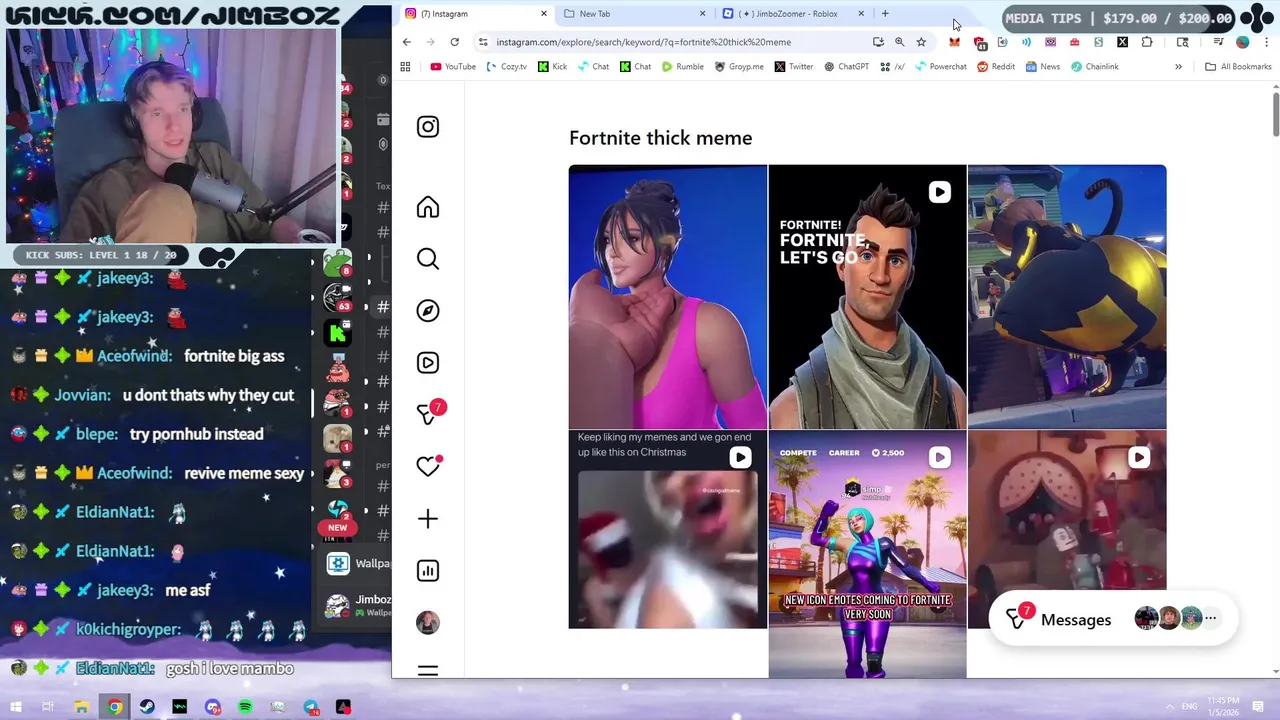Open the Chrome apps grid shortcut
The height and width of the screenshot is (720, 1280).
[405, 67]
